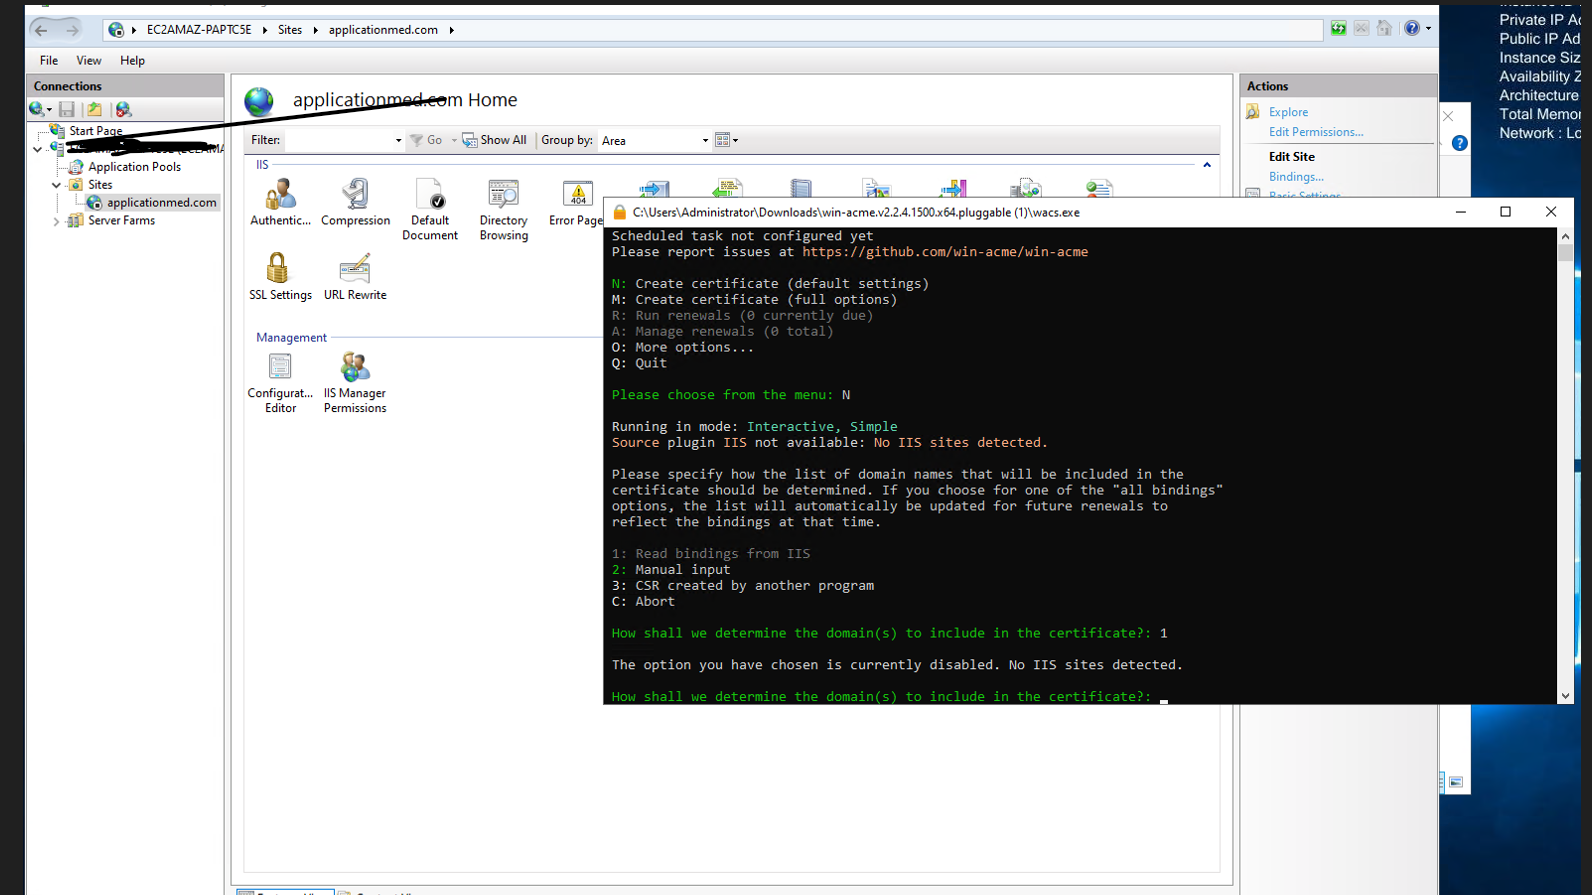1592x895 pixels.
Task: Open the Directory Browsing feature
Action: point(503,210)
